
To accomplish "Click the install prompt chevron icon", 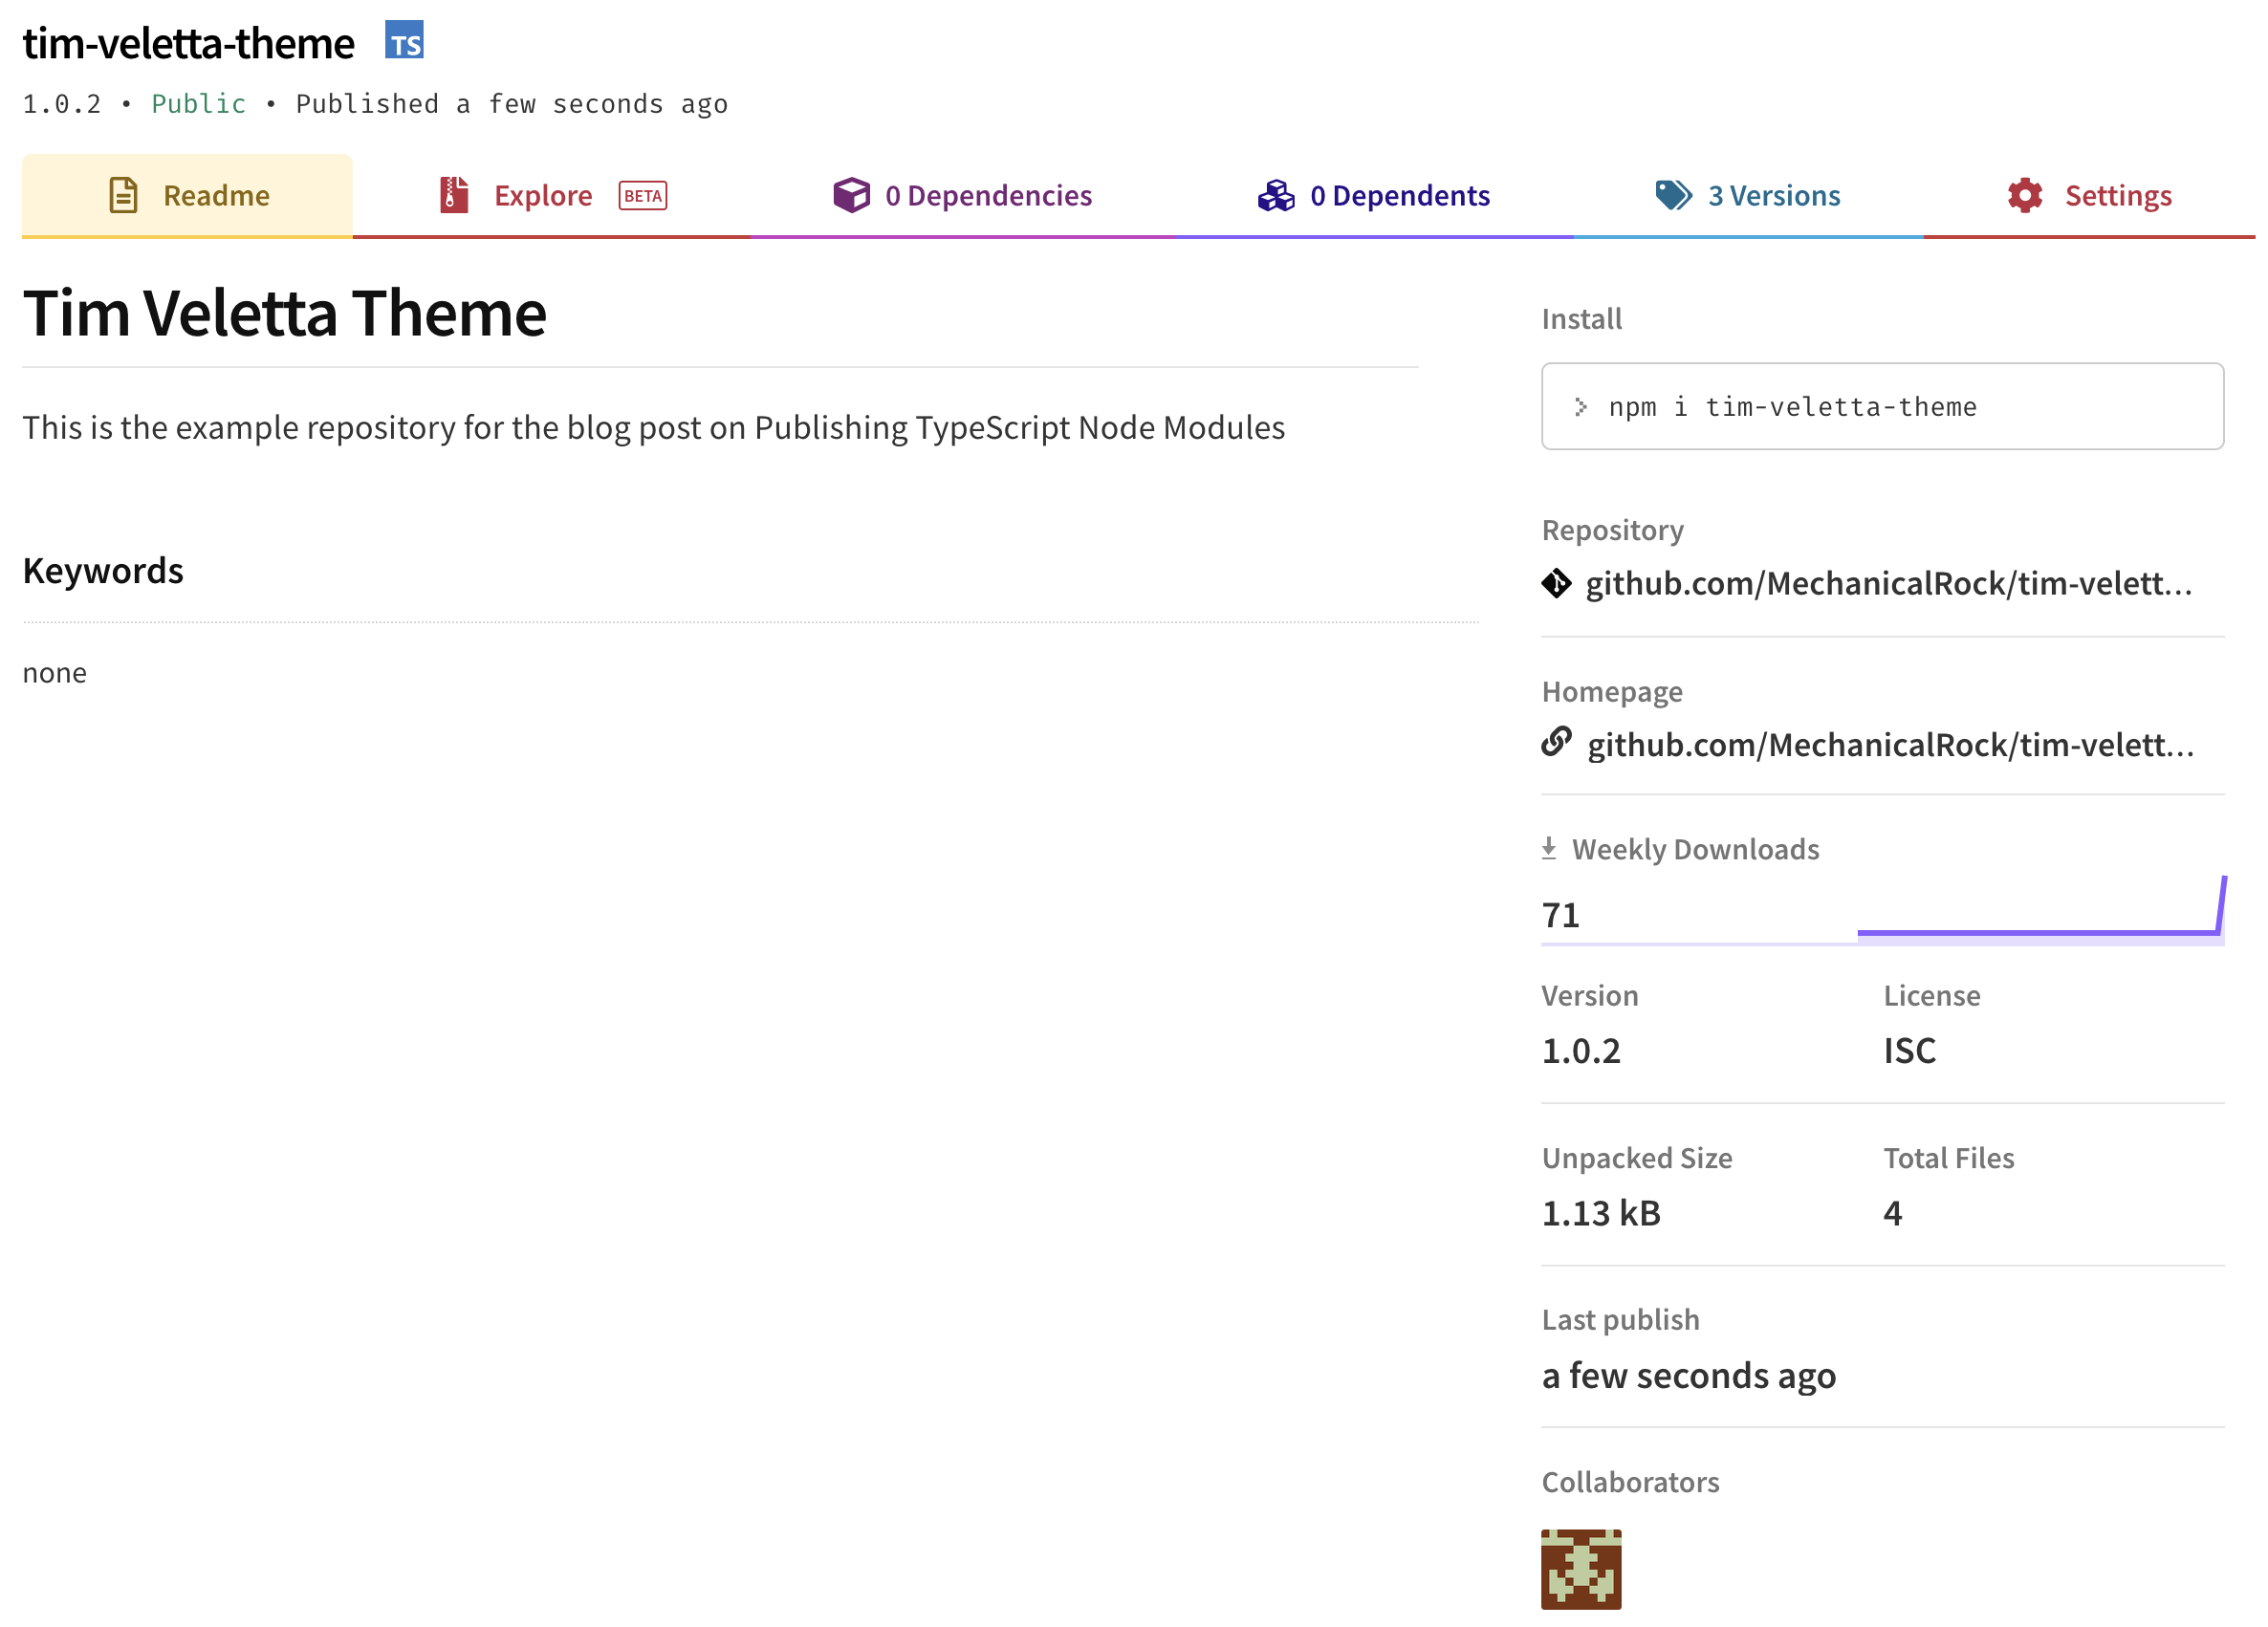I will point(1581,407).
